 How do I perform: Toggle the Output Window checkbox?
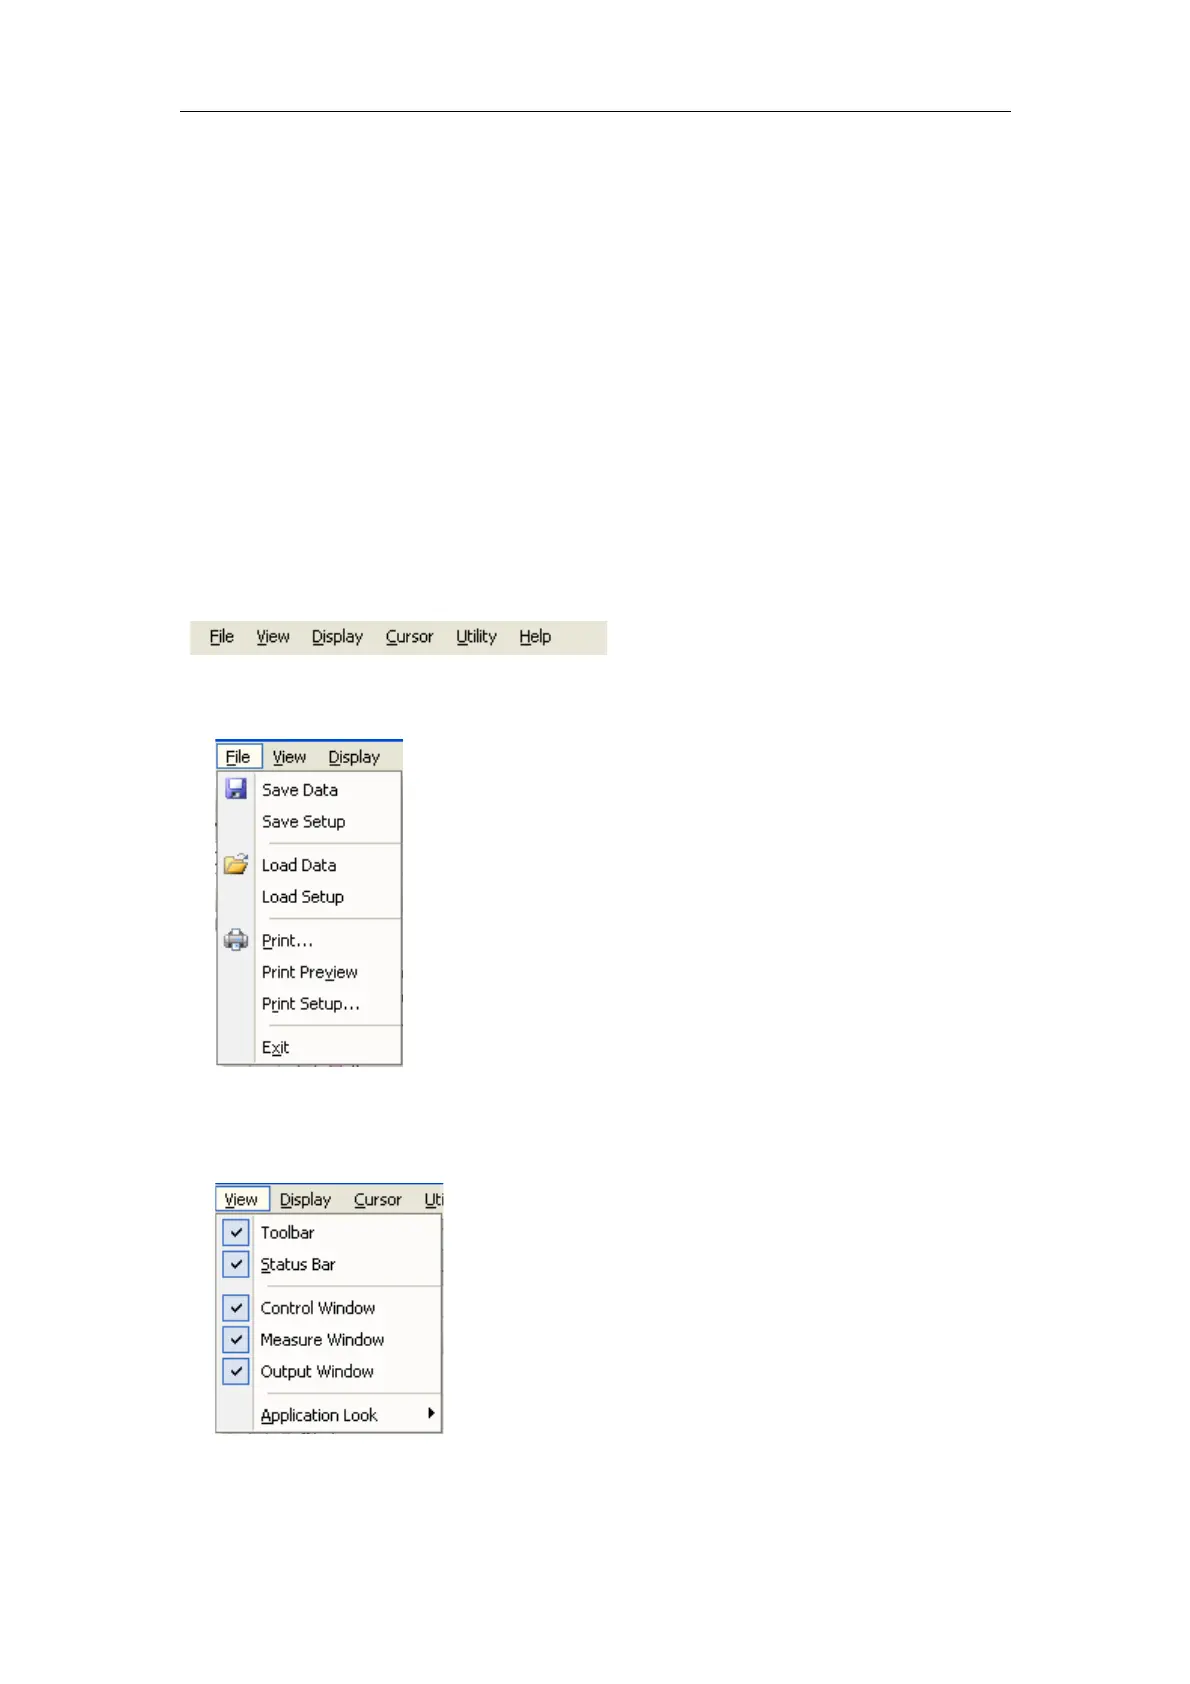[x=236, y=1371]
